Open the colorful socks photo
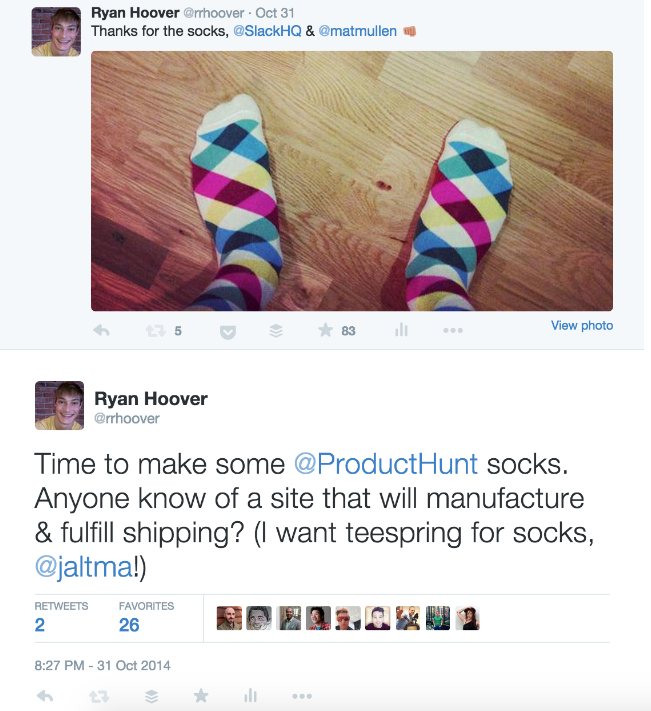Screen dimensions: 651x711 (x=352, y=181)
